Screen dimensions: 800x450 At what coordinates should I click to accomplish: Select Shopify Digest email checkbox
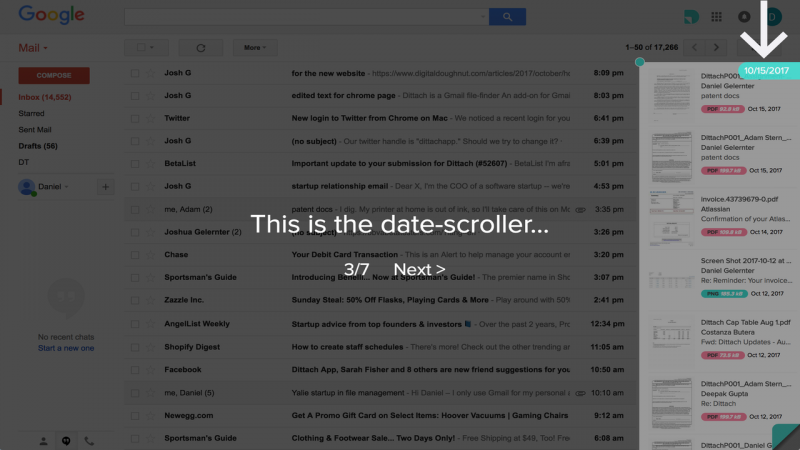[x=135, y=347]
